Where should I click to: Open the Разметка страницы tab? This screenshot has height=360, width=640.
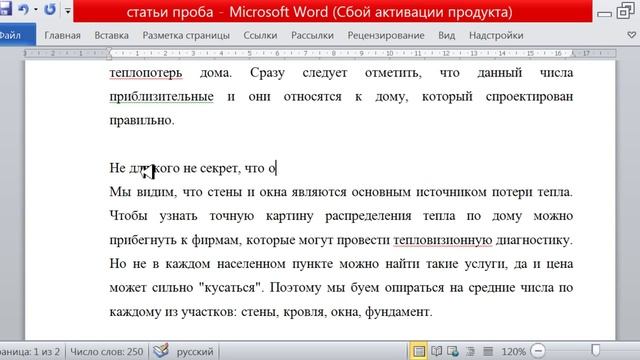click(x=186, y=36)
